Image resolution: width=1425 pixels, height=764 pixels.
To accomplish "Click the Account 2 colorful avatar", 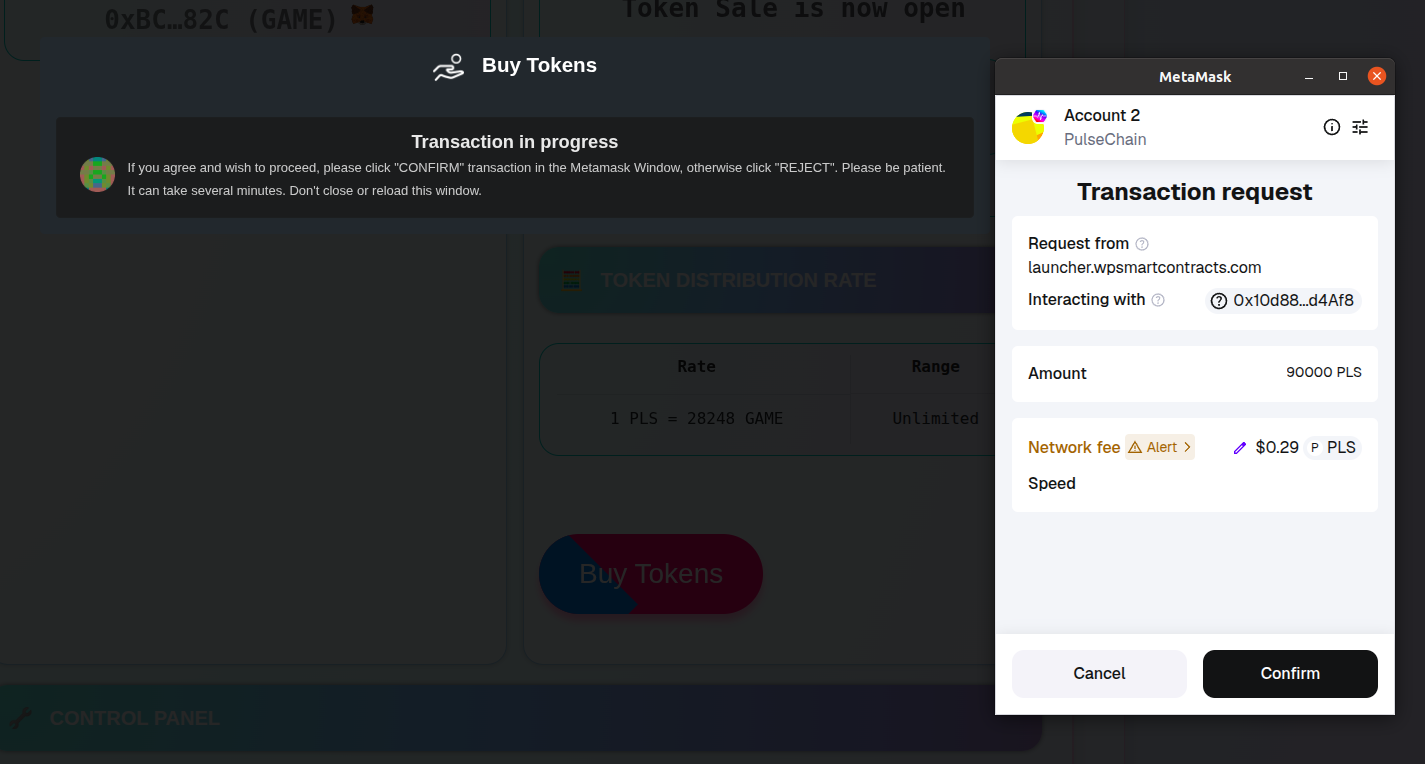I will click(1027, 127).
